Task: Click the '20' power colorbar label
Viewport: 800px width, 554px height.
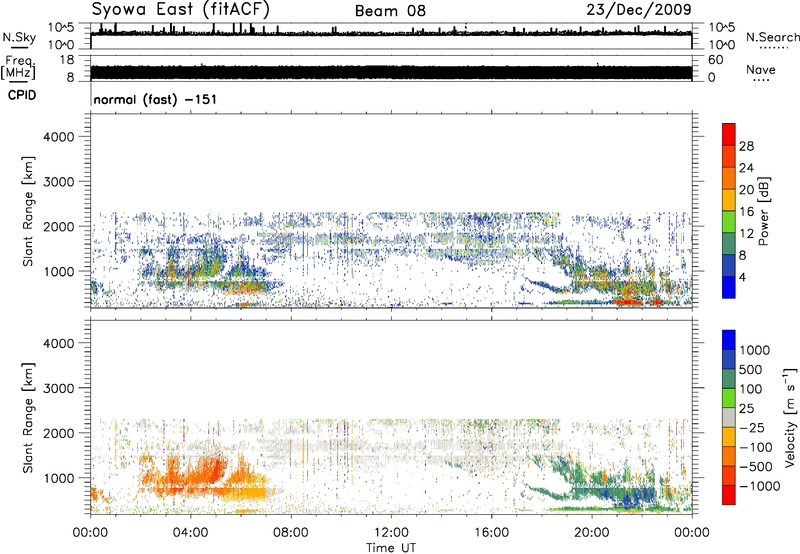Action: pos(746,190)
